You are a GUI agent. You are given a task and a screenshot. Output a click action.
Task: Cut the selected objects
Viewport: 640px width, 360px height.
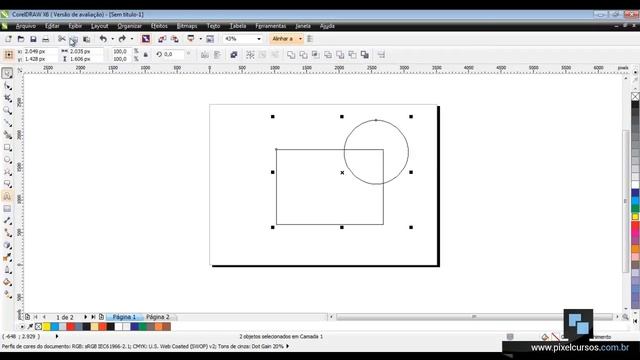click(62, 39)
